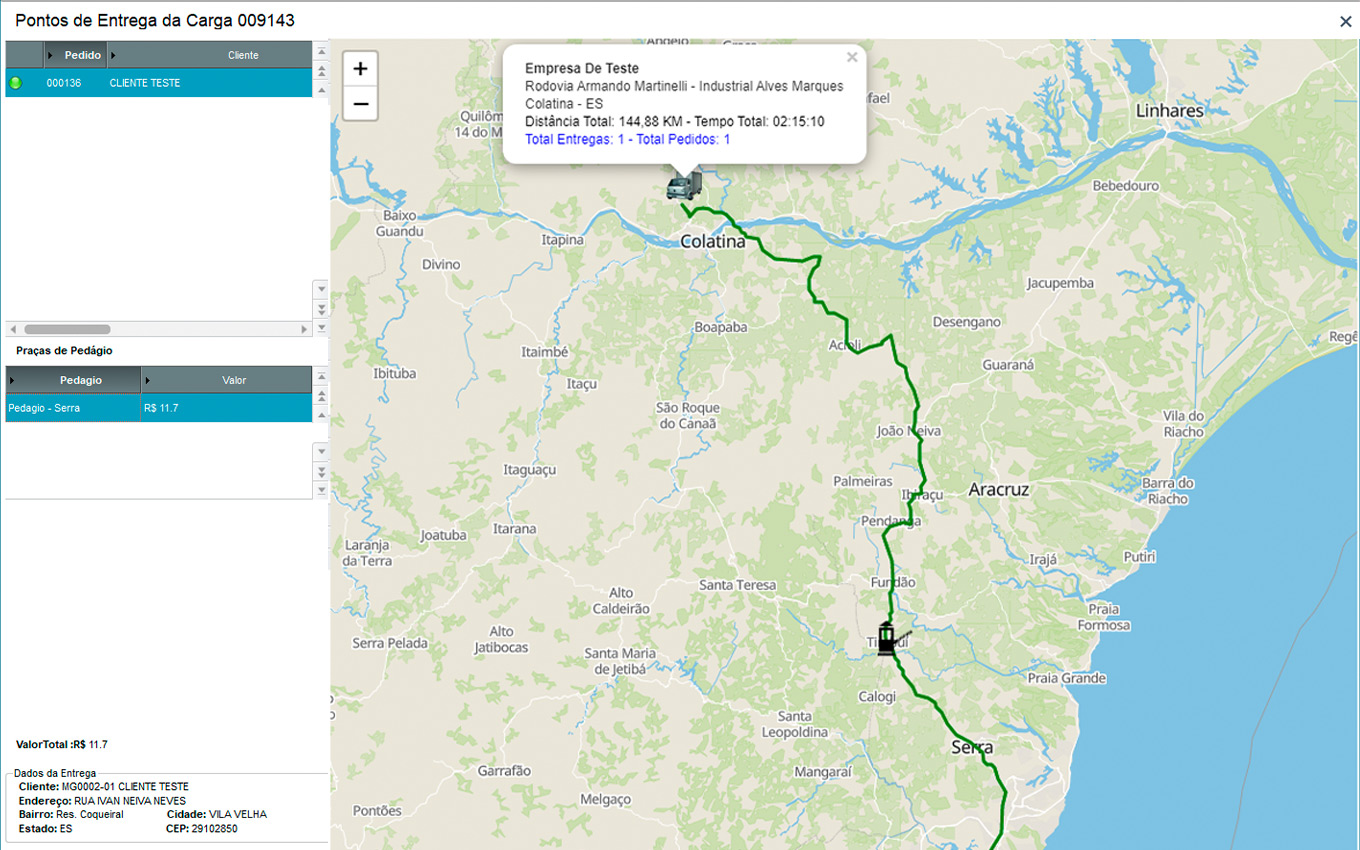Click the toll booth marker on route
1360x850 pixels.
886,638
